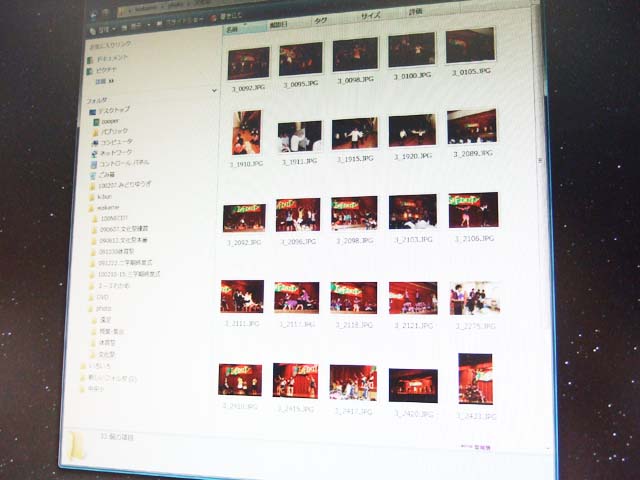This screenshot has height=480, width=640.
Task: Select the 文化祭 subfolder under photo
Action: 103,354
